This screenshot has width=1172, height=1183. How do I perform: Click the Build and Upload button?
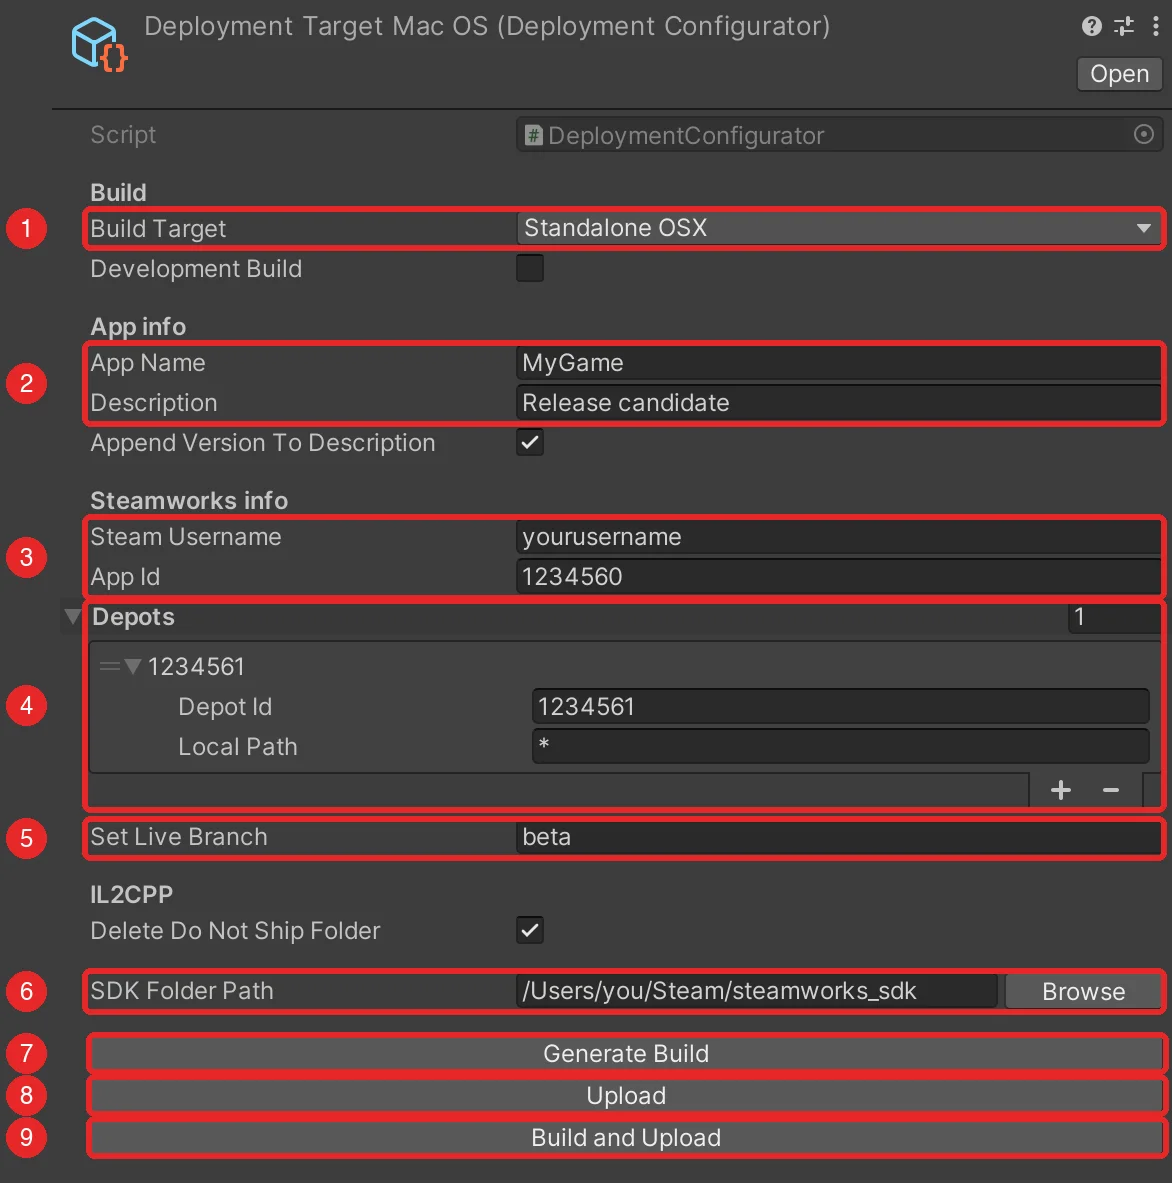626,1138
